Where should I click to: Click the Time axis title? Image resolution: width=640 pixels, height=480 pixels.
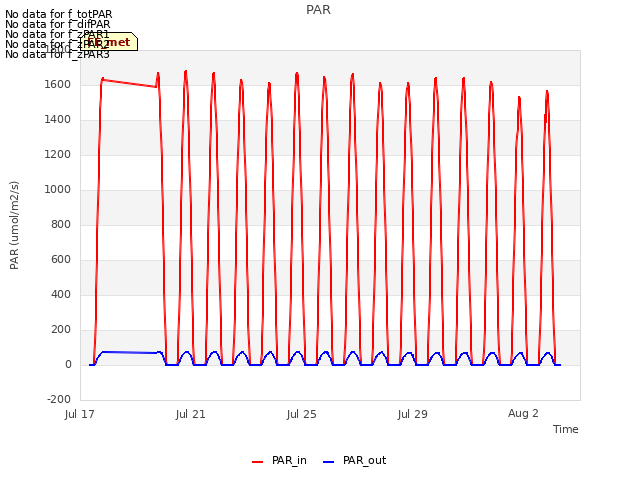(x=566, y=429)
